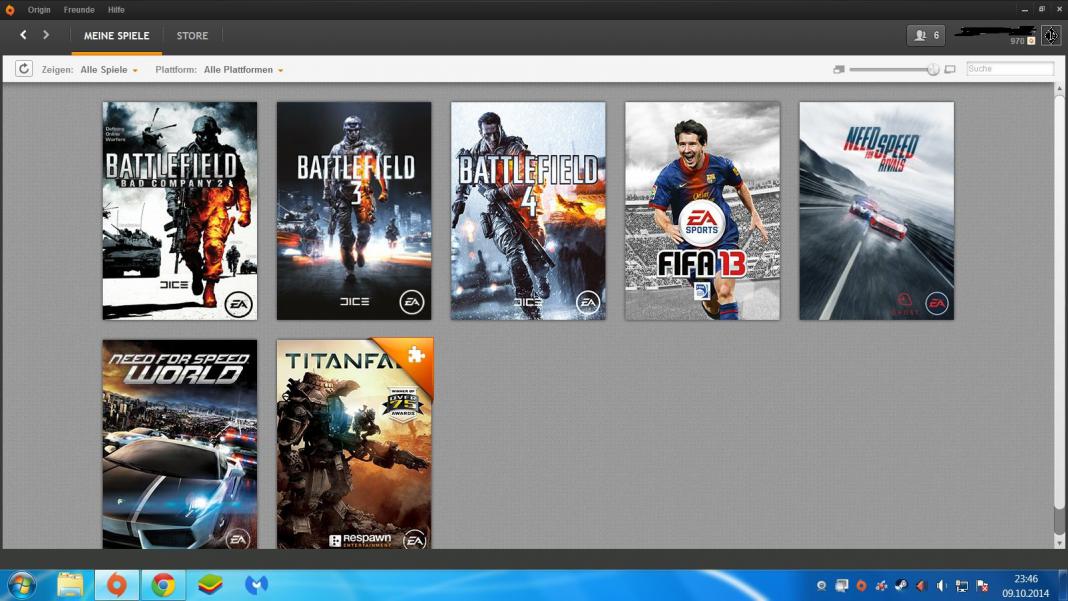Image resolution: width=1068 pixels, height=601 pixels.
Task: Go forward with the right arrow
Action: pyautogui.click(x=46, y=35)
